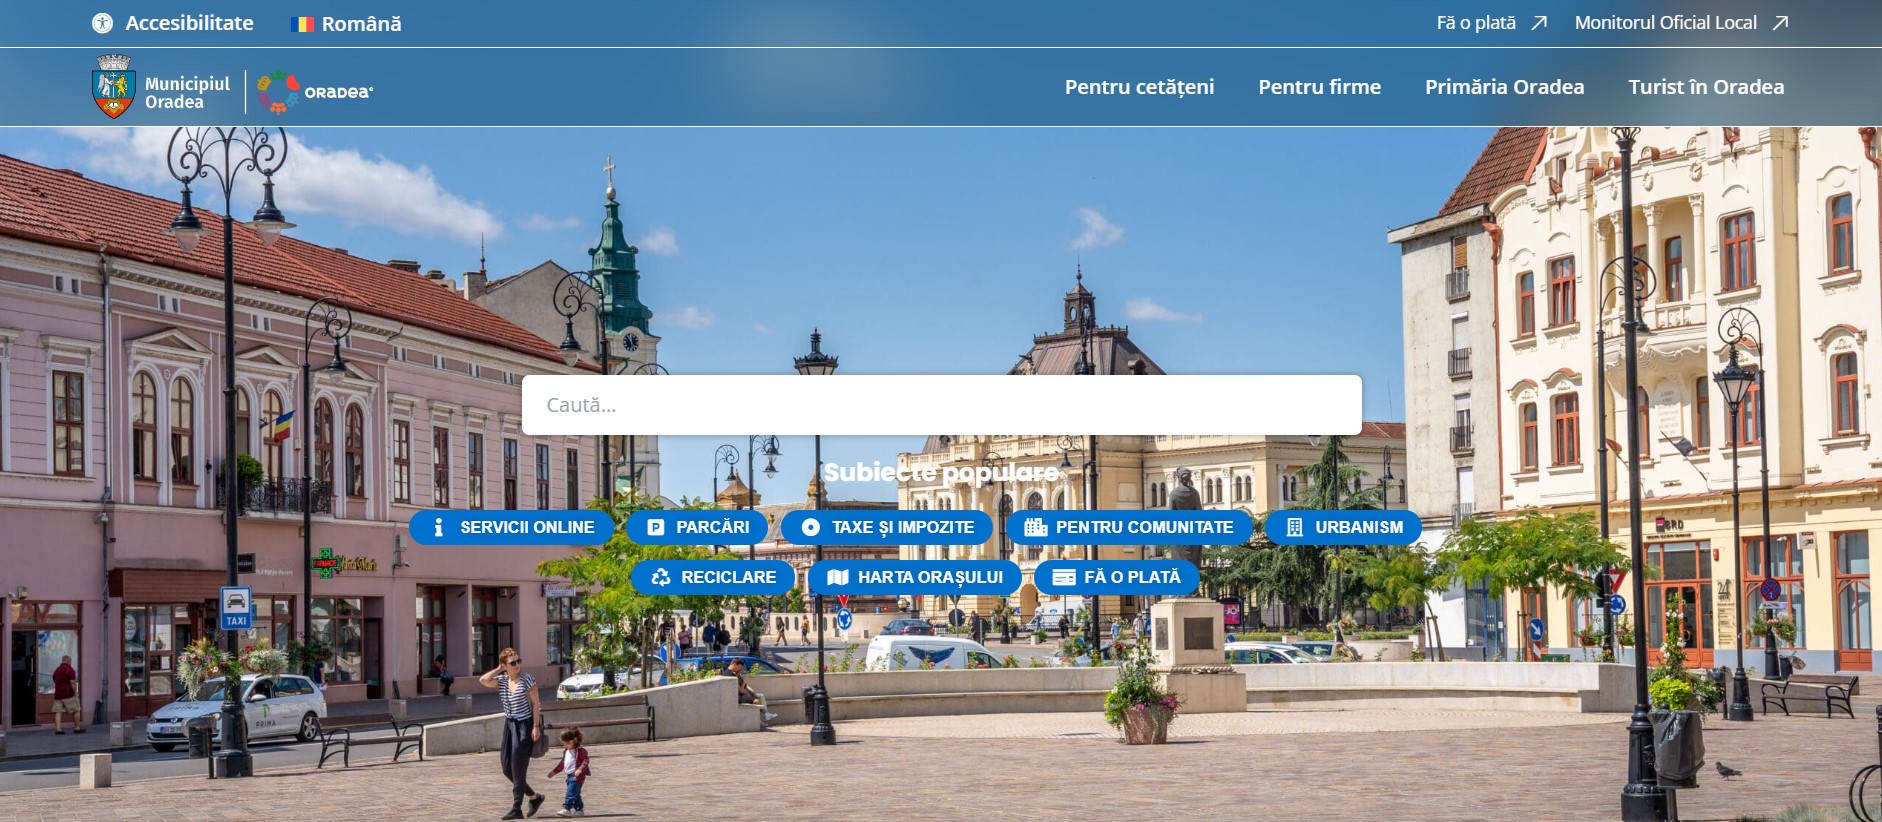The image size is (1882, 822).
Task: Click the Pentru Comunitate button
Action: [1129, 527]
